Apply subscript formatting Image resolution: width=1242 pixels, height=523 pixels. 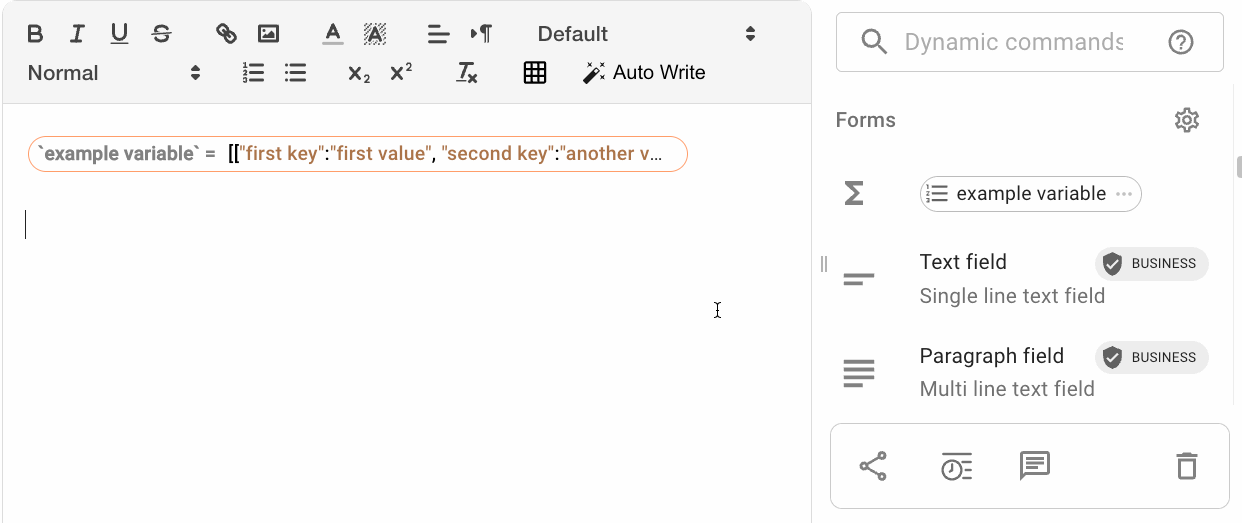(x=359, y=73)
